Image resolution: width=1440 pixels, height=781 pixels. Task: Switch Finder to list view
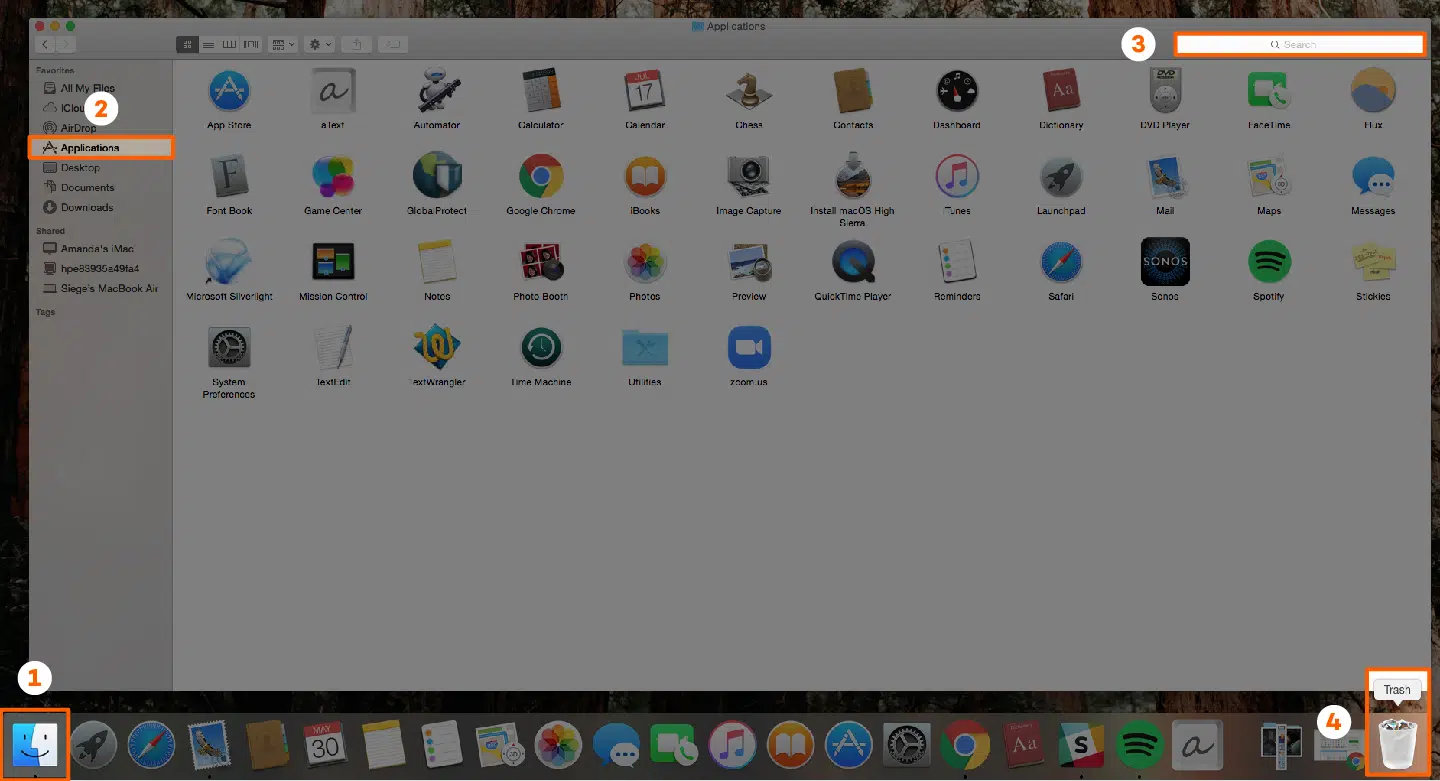[x=208, y=45]
